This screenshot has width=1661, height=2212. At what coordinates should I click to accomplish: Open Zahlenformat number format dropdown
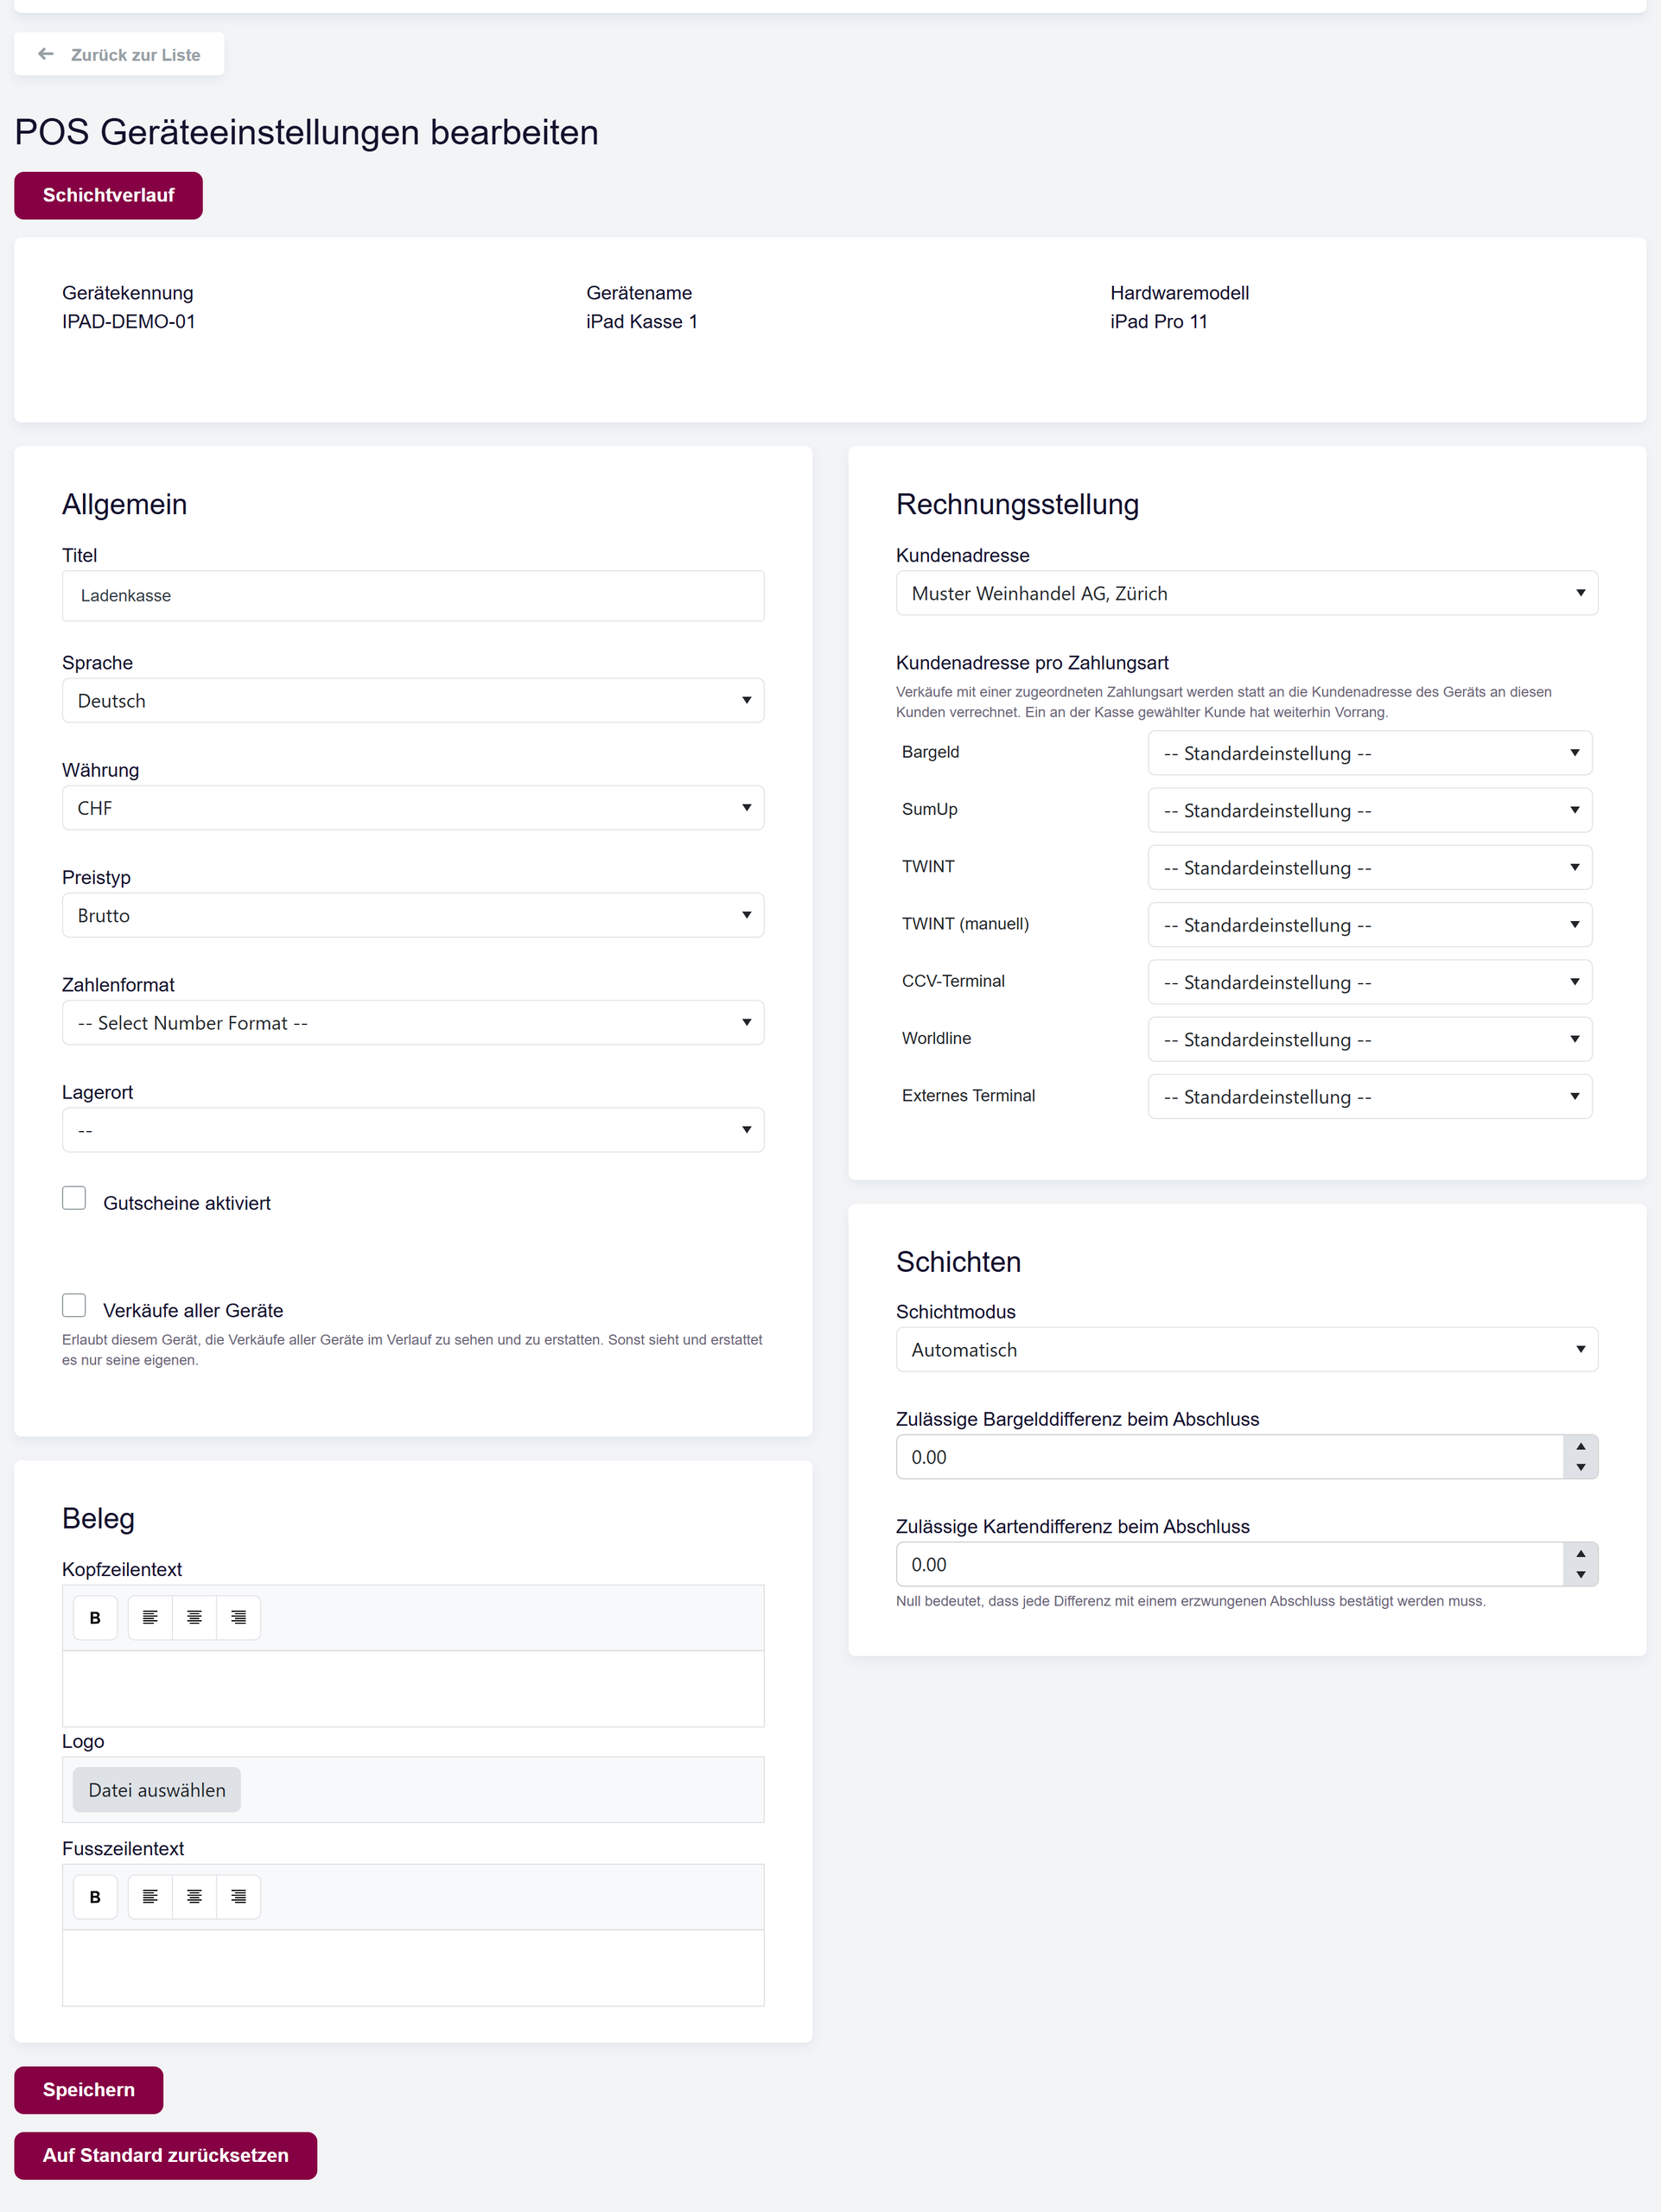[413, 1022]
